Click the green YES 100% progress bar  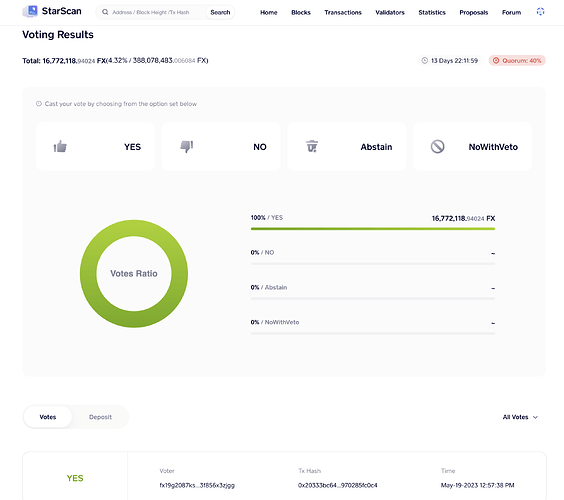[x=373, y=229]
